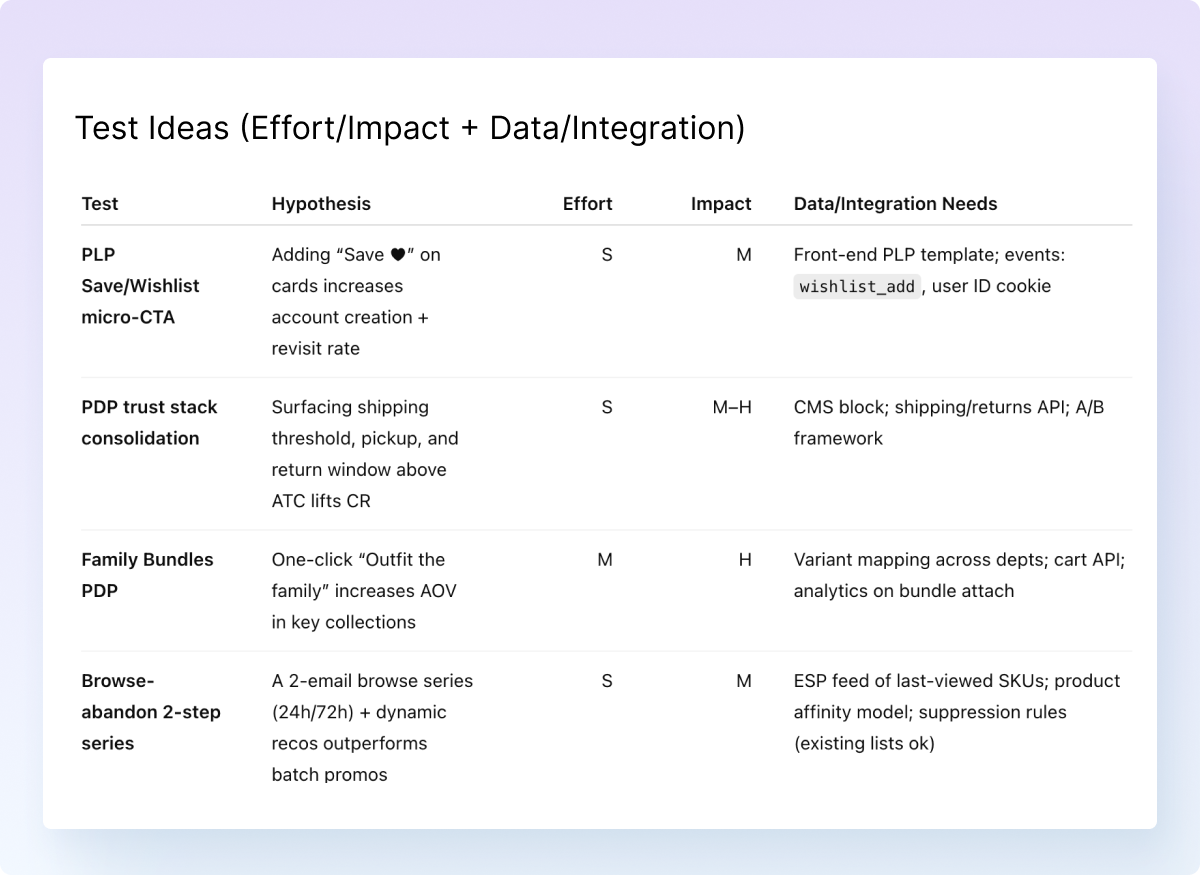1200x875 pixels.
Task: Click the M–H impact value for PDP trust stack
Action: pos(732,408)
